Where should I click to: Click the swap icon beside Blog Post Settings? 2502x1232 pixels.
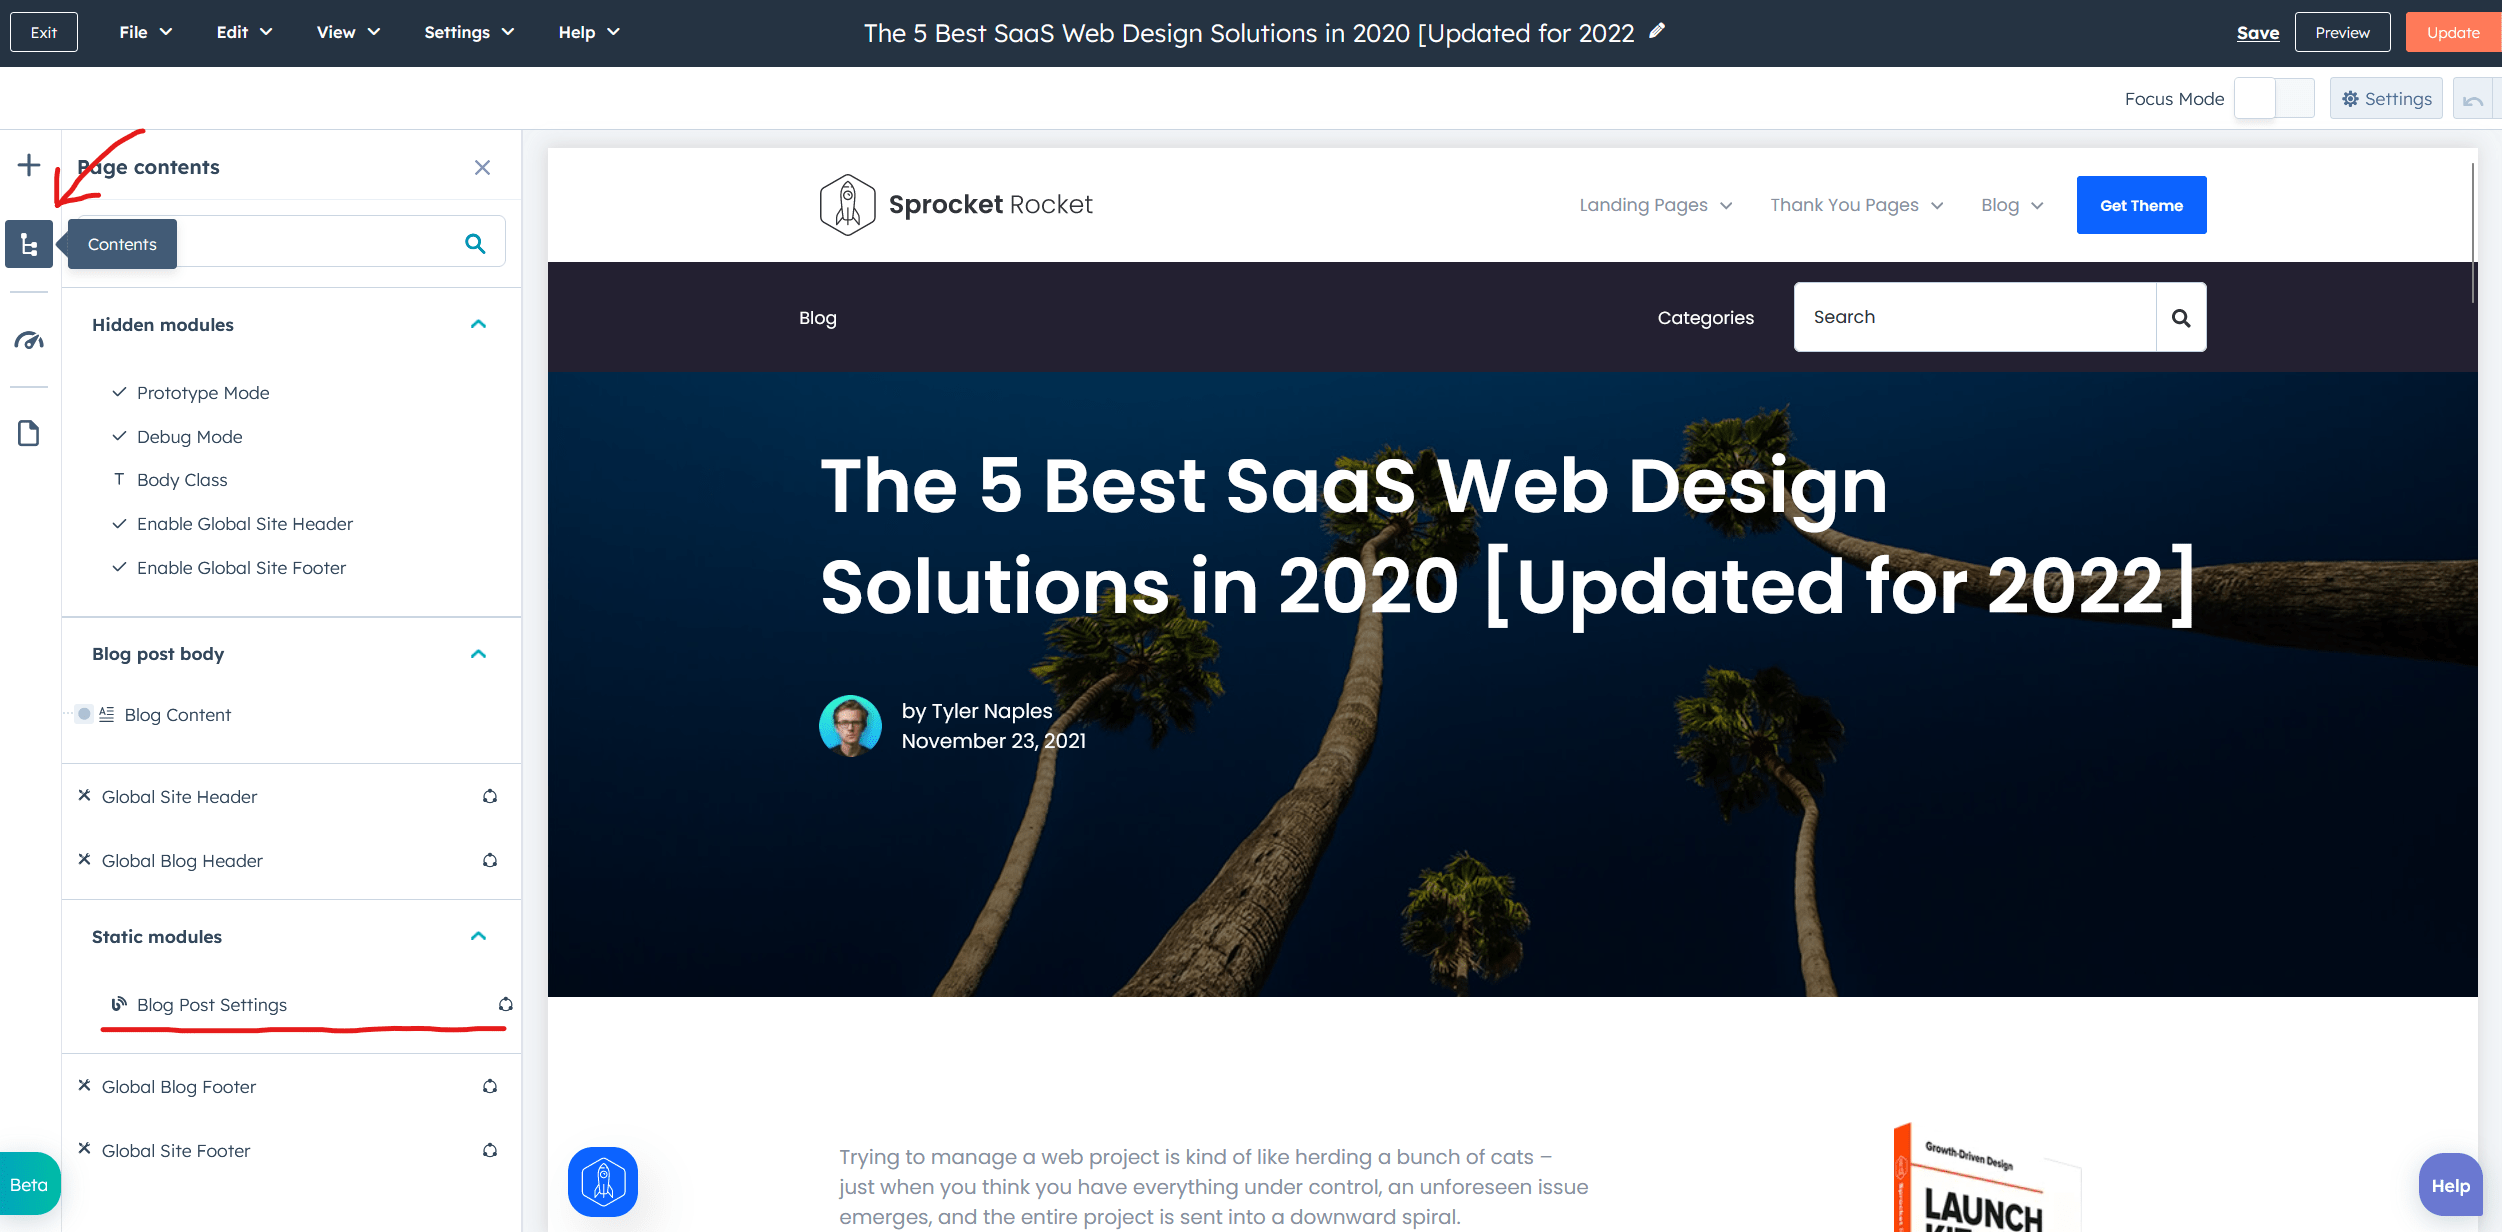point(504,1004)
